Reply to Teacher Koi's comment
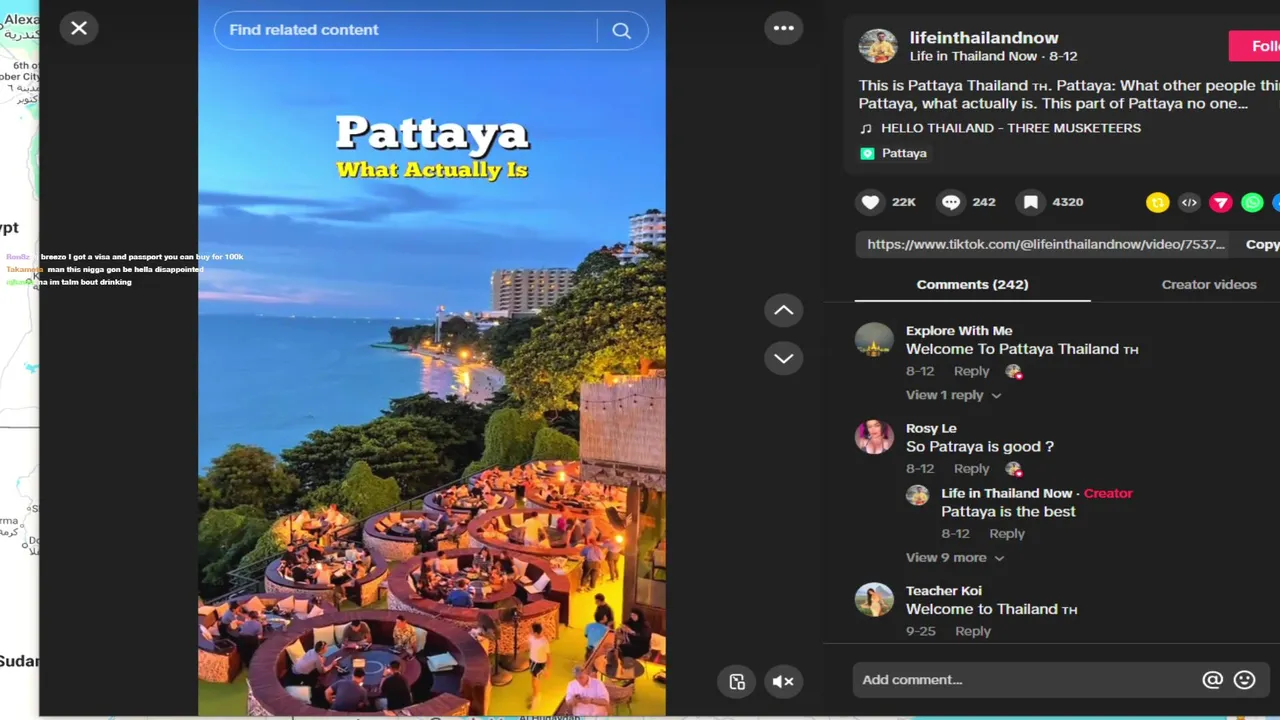1280x720 pixels. (x=972, y=631)
